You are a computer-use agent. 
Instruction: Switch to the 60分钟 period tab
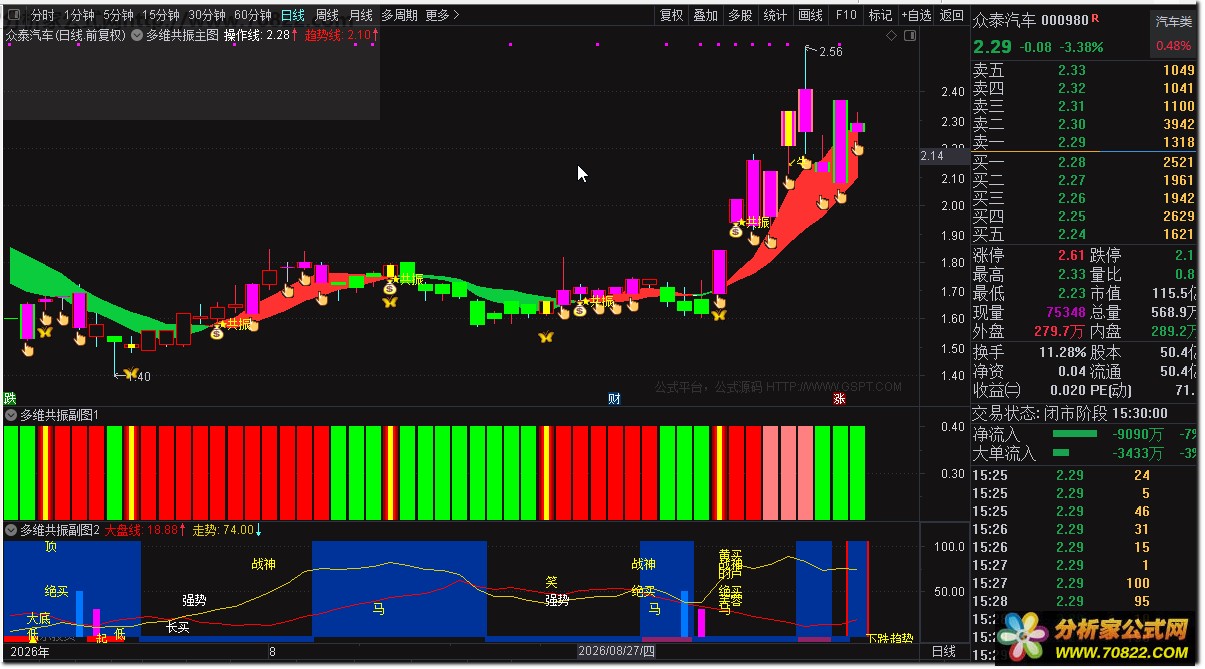[x=252, y=15]
